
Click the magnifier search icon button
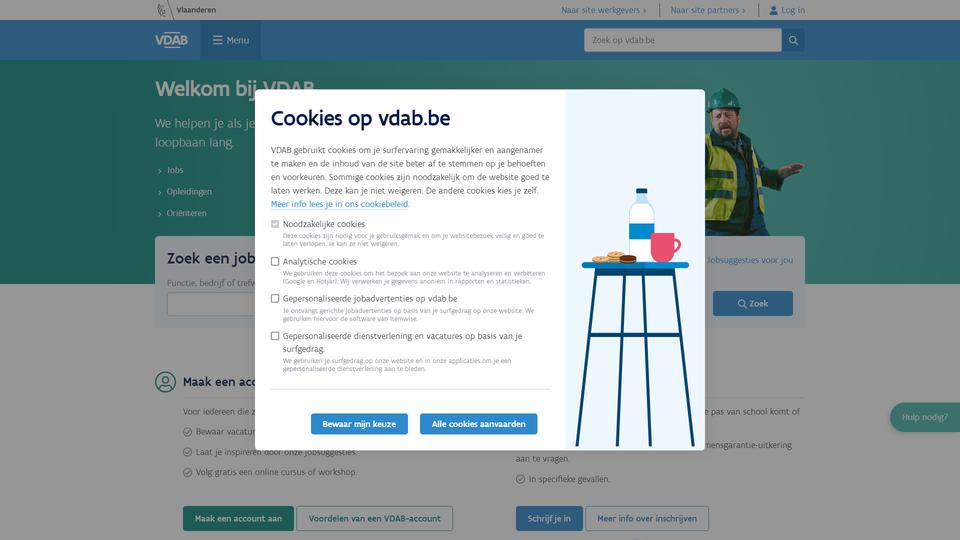(793, 40)
